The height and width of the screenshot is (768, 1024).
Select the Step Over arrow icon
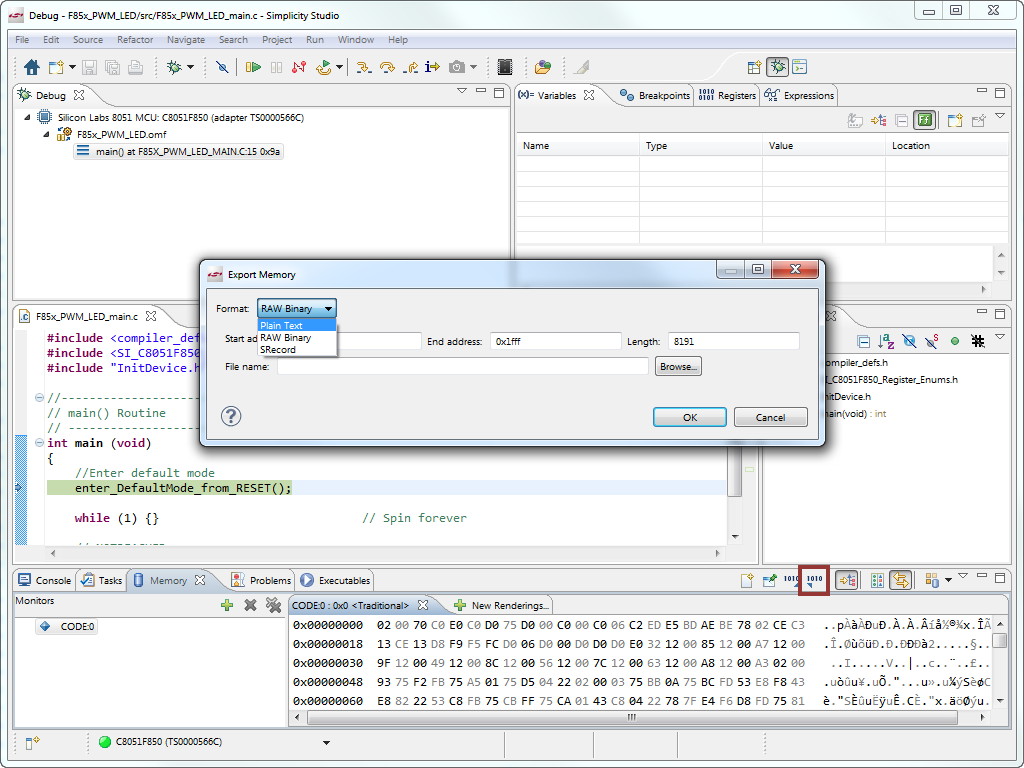tap(388, 66)
